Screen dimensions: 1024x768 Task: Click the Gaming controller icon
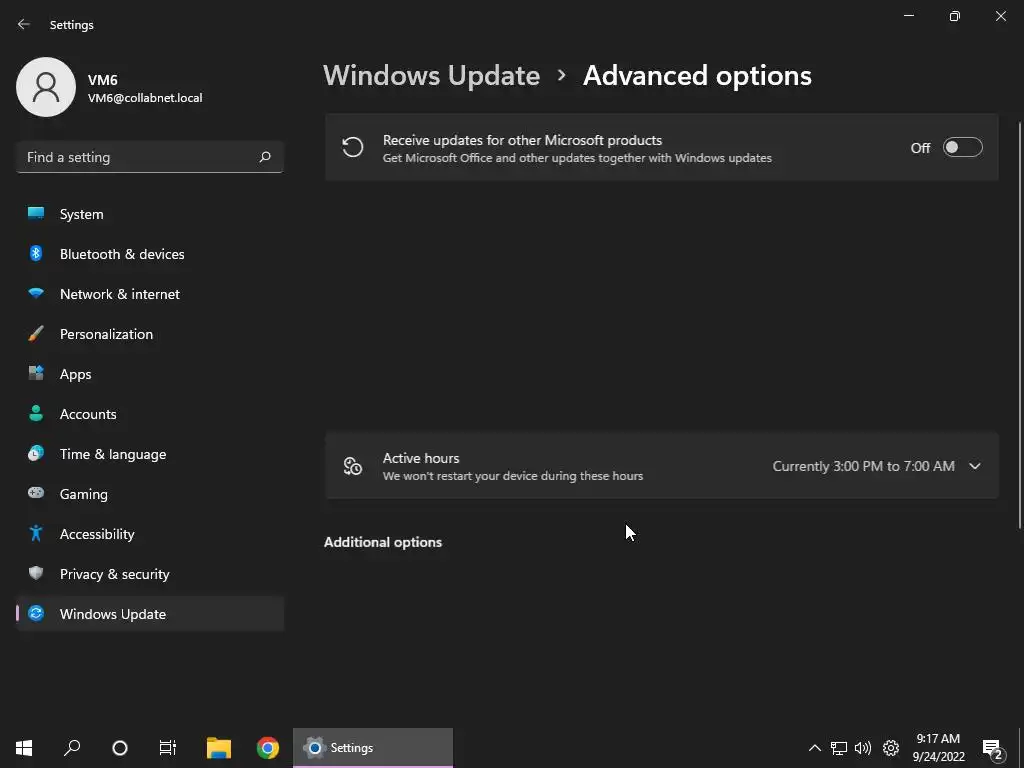point(36,492)
